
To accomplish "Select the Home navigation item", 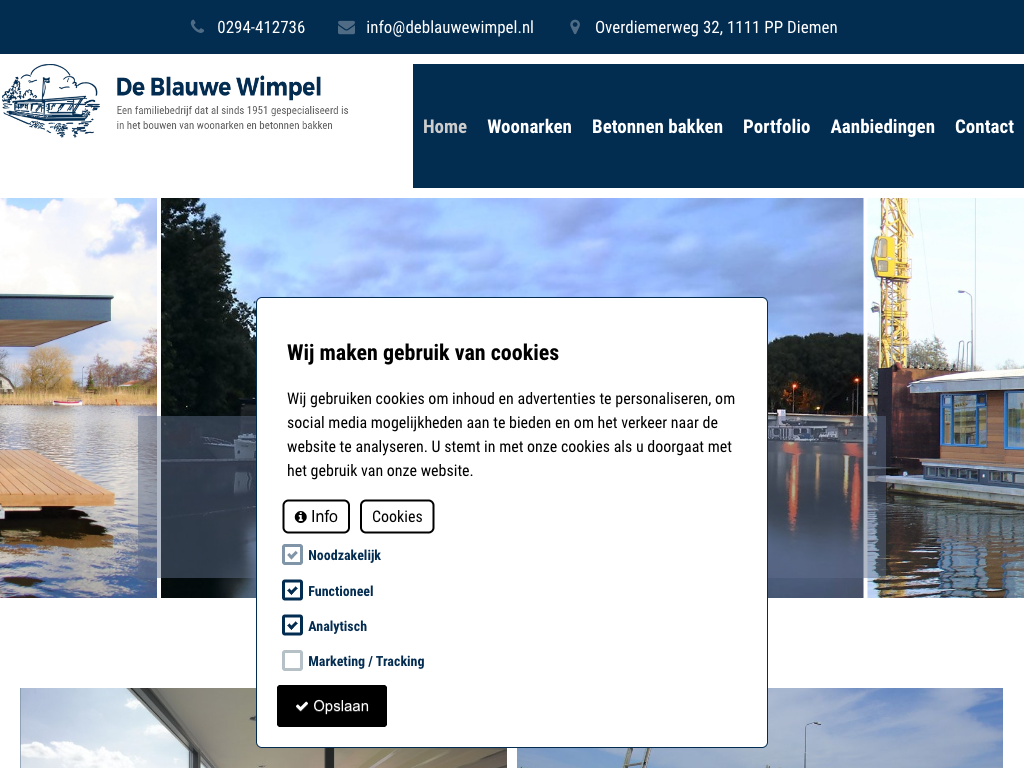I will (x=445, y=126).
